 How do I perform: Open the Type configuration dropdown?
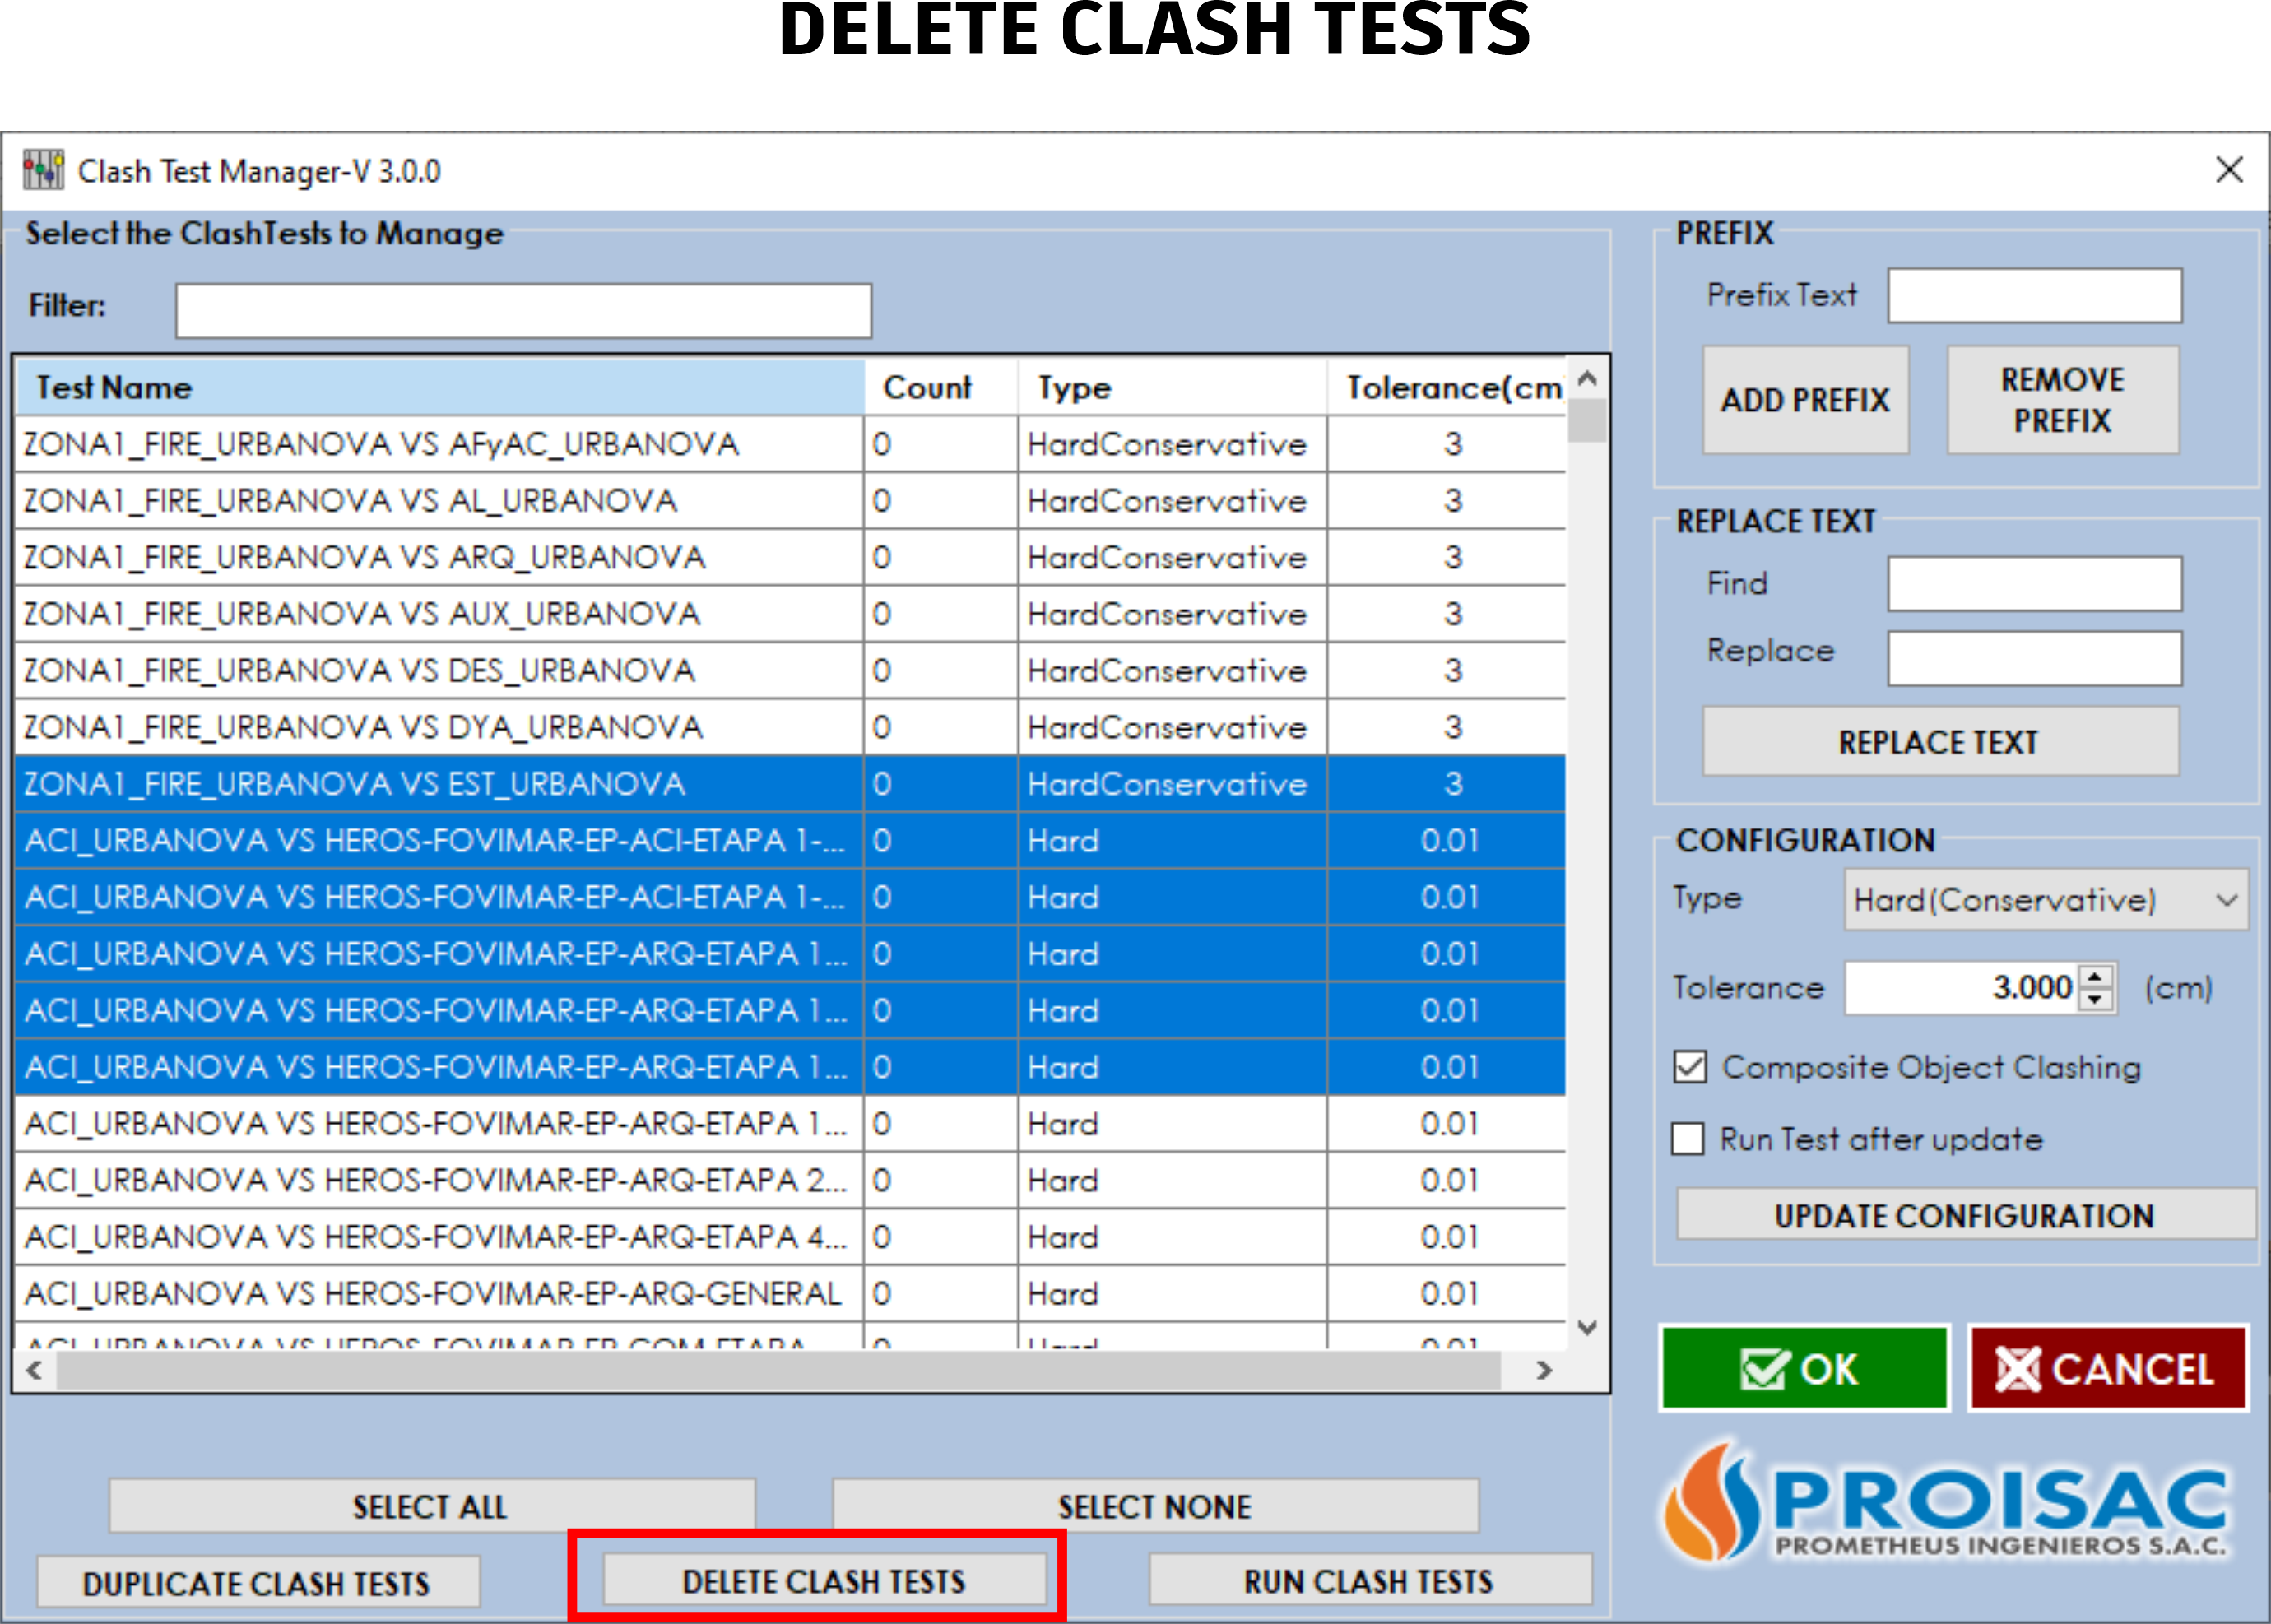[x=2226, y=900]
